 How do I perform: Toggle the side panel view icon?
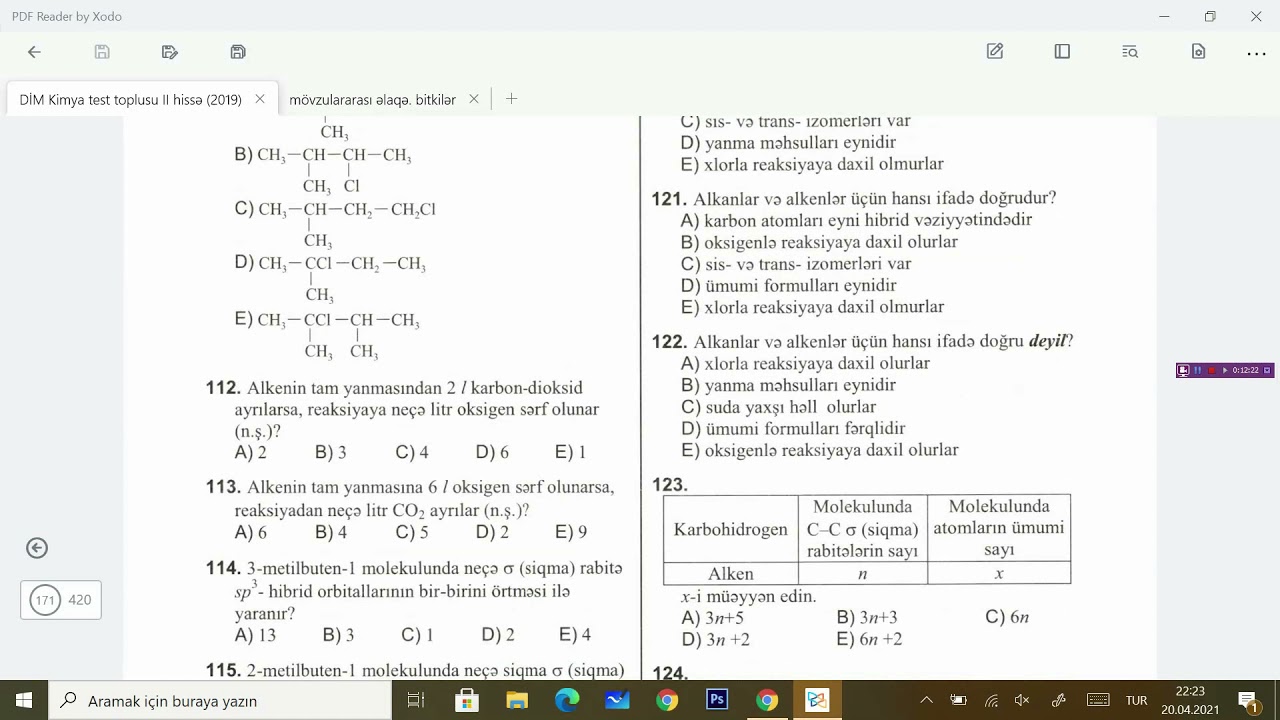tap(1062, 52)
